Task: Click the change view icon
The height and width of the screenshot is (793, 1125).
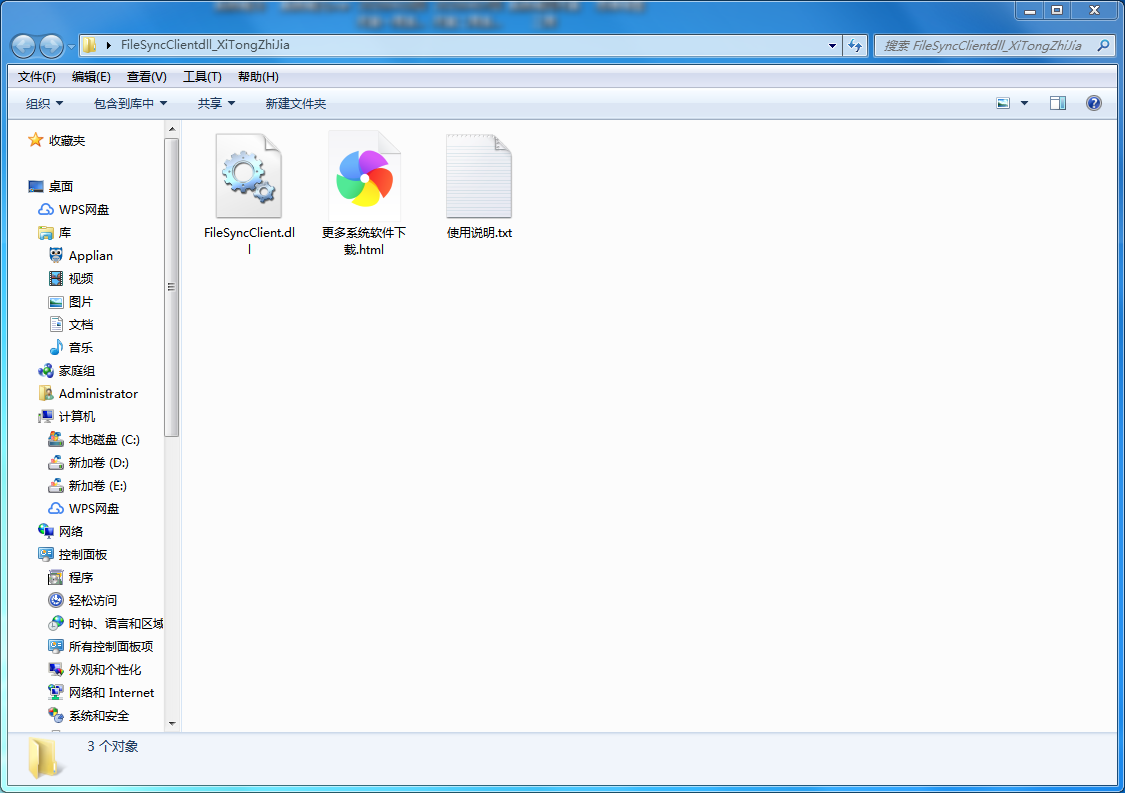Action: [x=1003, y=103]
